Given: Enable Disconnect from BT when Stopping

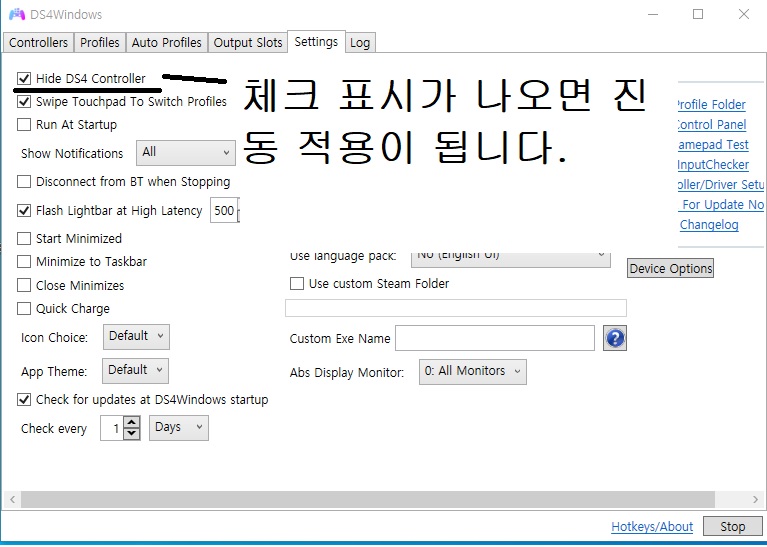Looking at the screenshot, I should (x=24, y=182).
